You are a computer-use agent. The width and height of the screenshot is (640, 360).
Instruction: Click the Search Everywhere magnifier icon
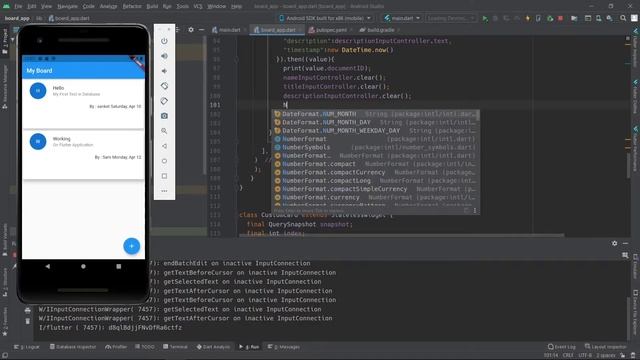[623, 18]
